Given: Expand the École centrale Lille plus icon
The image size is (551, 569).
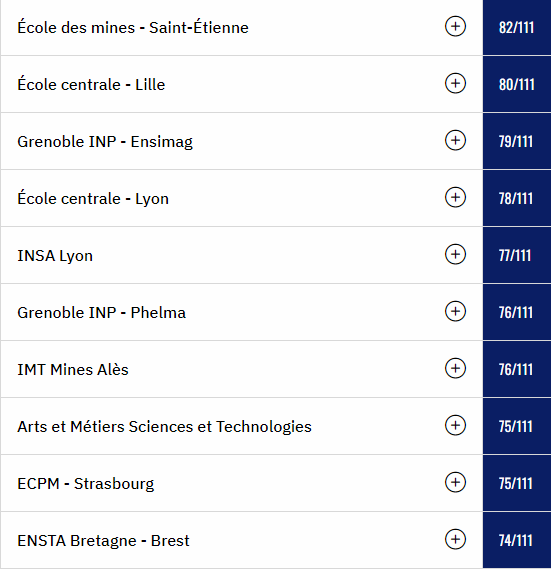Looking at the screenshot, I should pos(455,83).
